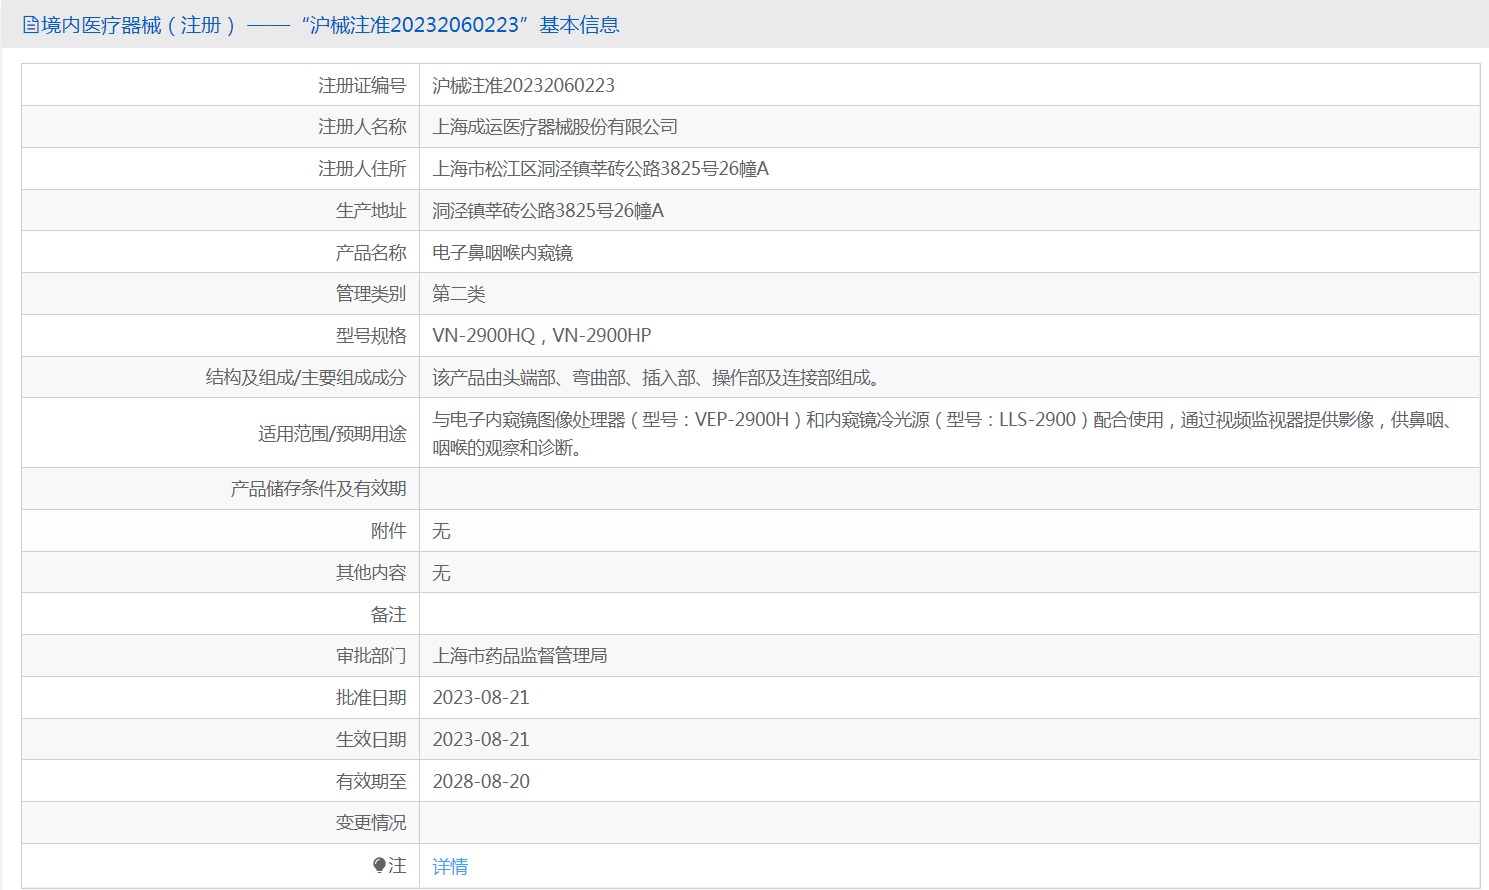Select registration number 沪械注准20232060223 in the table
This screenshot has width=1489, height=890.
click(524, 86)
